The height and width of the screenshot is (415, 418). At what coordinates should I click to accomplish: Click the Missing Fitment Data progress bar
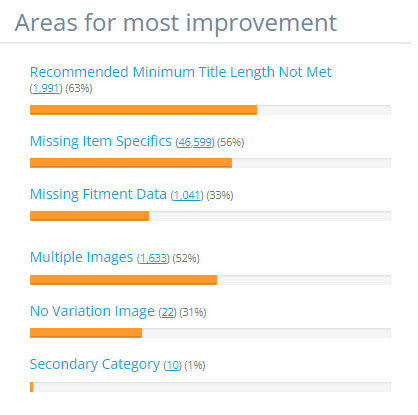tap(210, 216)
